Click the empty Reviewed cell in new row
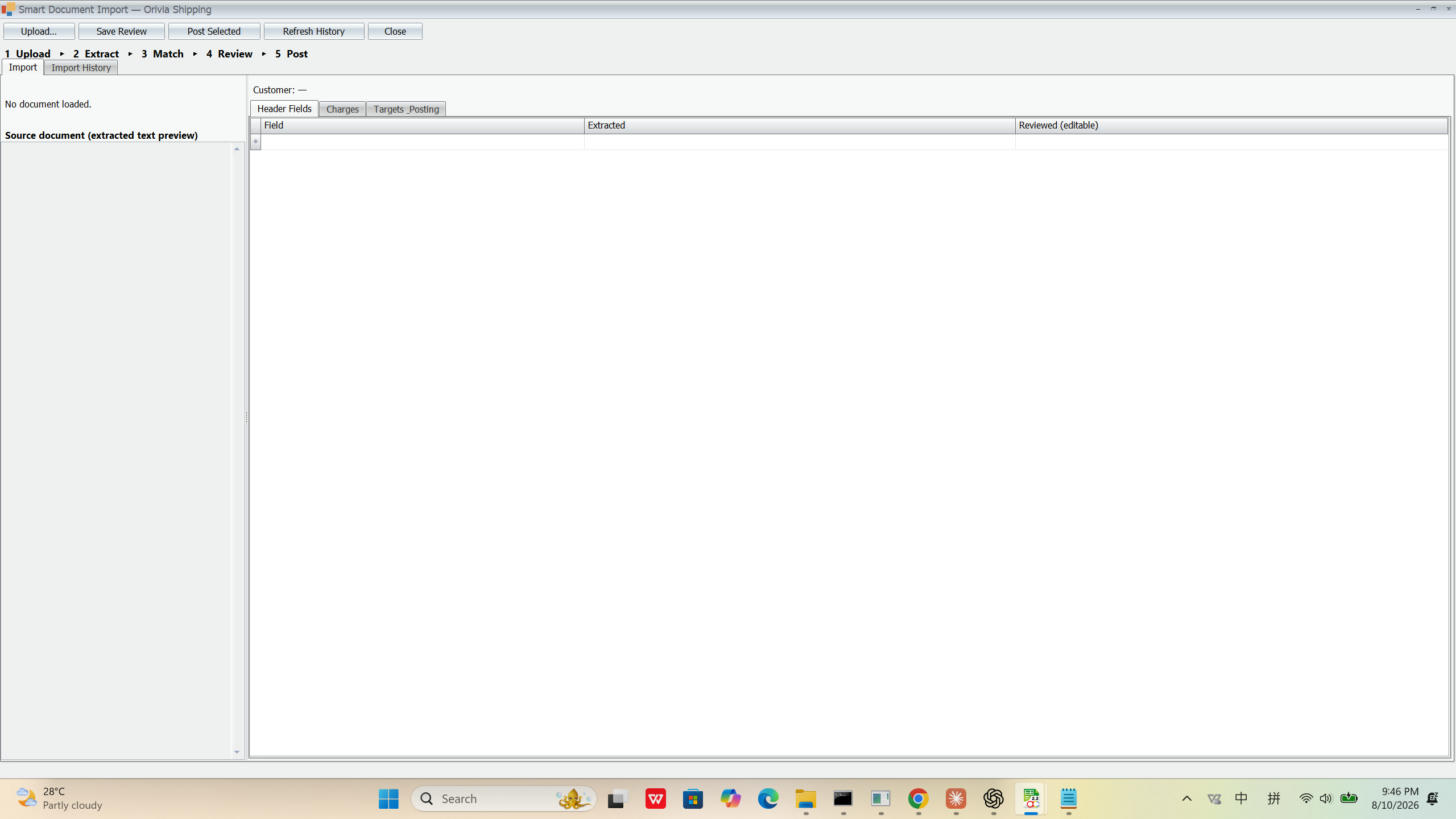This screenshot has height=819, width=1456. point(1231,142)
